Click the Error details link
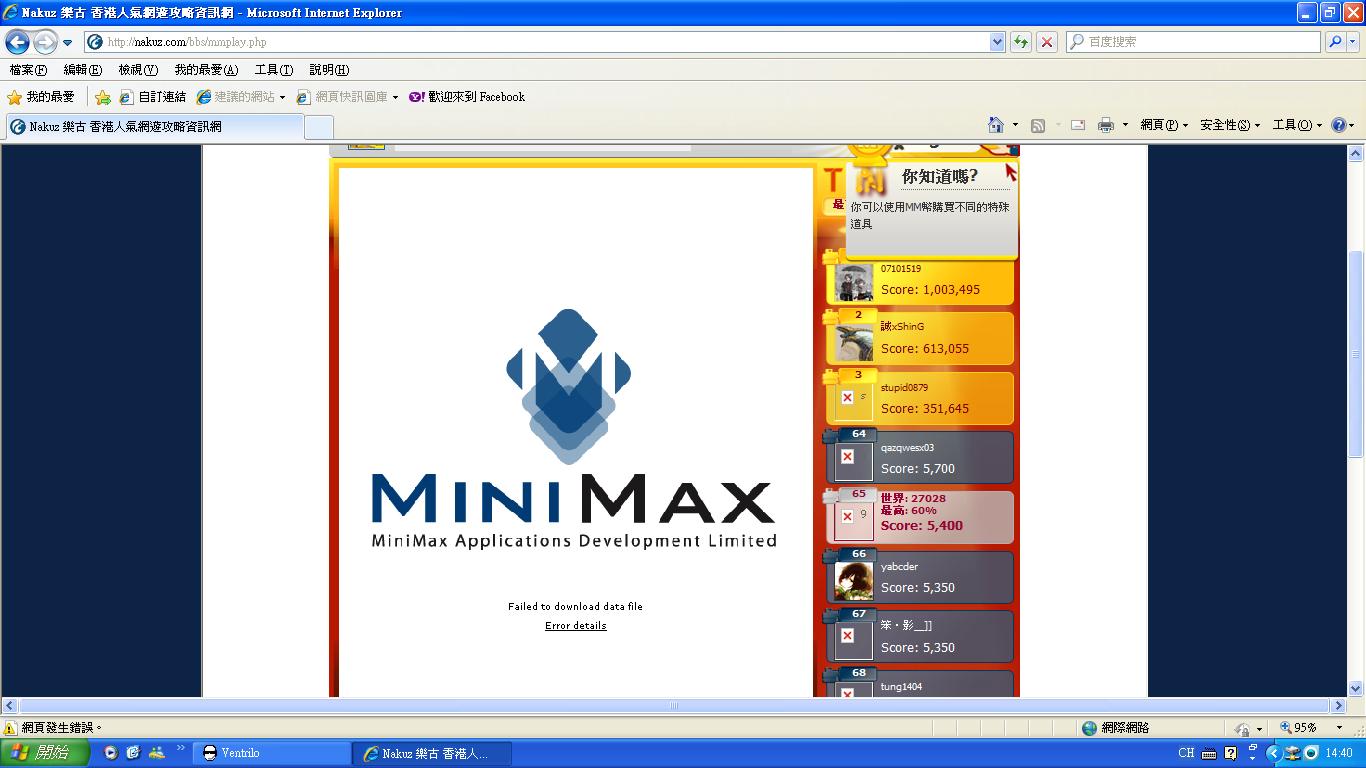 576,626
